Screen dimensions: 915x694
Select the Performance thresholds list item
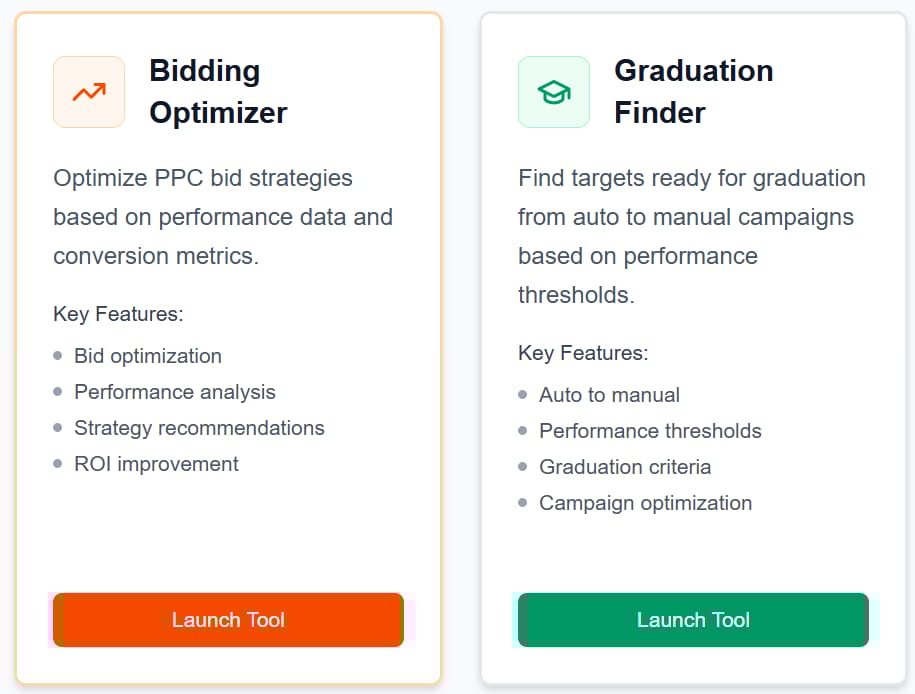pos(650,431)
